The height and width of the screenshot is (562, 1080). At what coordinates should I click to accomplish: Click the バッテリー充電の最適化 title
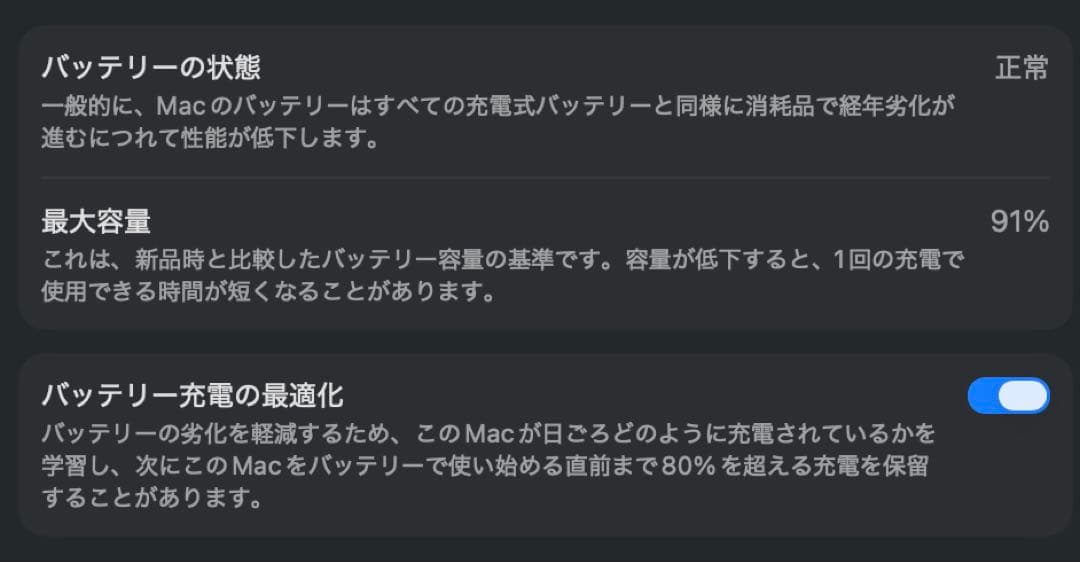(x=193, y=395)
